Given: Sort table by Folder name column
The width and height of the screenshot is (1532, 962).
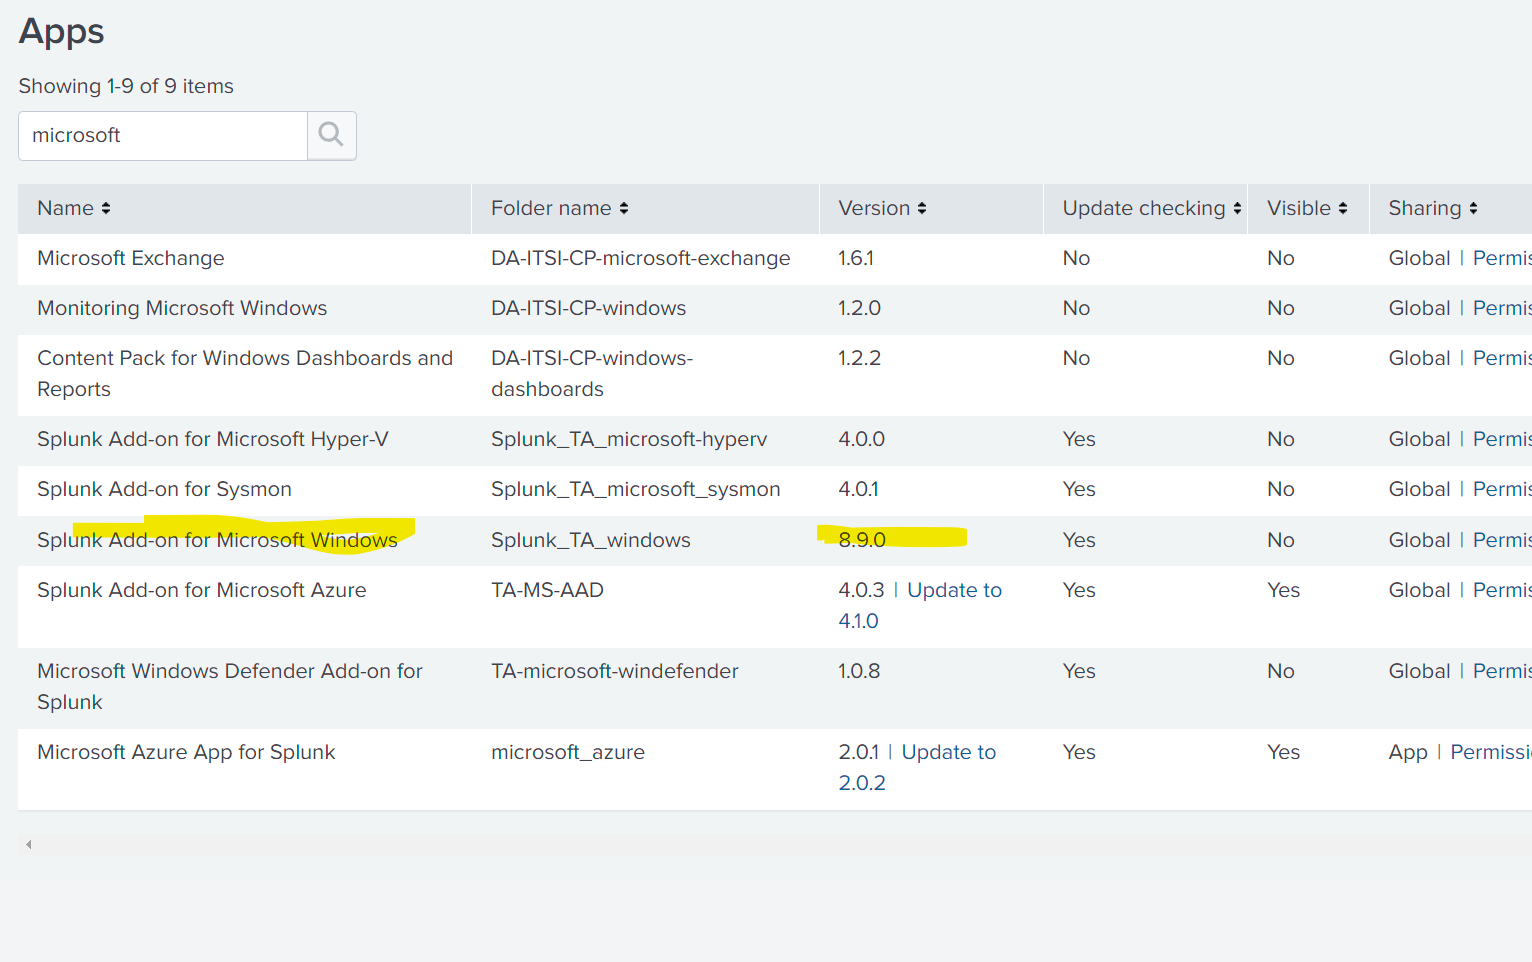Looking at the screenshot, I should point(559,208).
